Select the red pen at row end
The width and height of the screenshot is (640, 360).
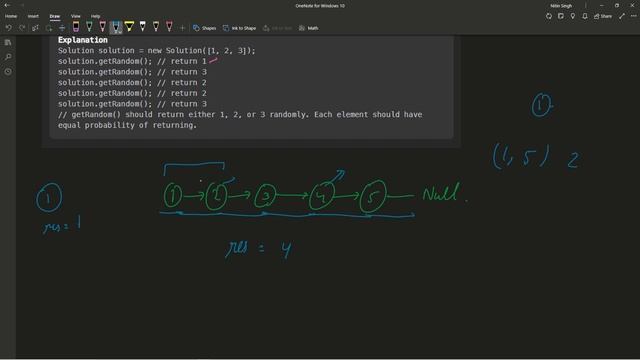(x=169, y=27)
